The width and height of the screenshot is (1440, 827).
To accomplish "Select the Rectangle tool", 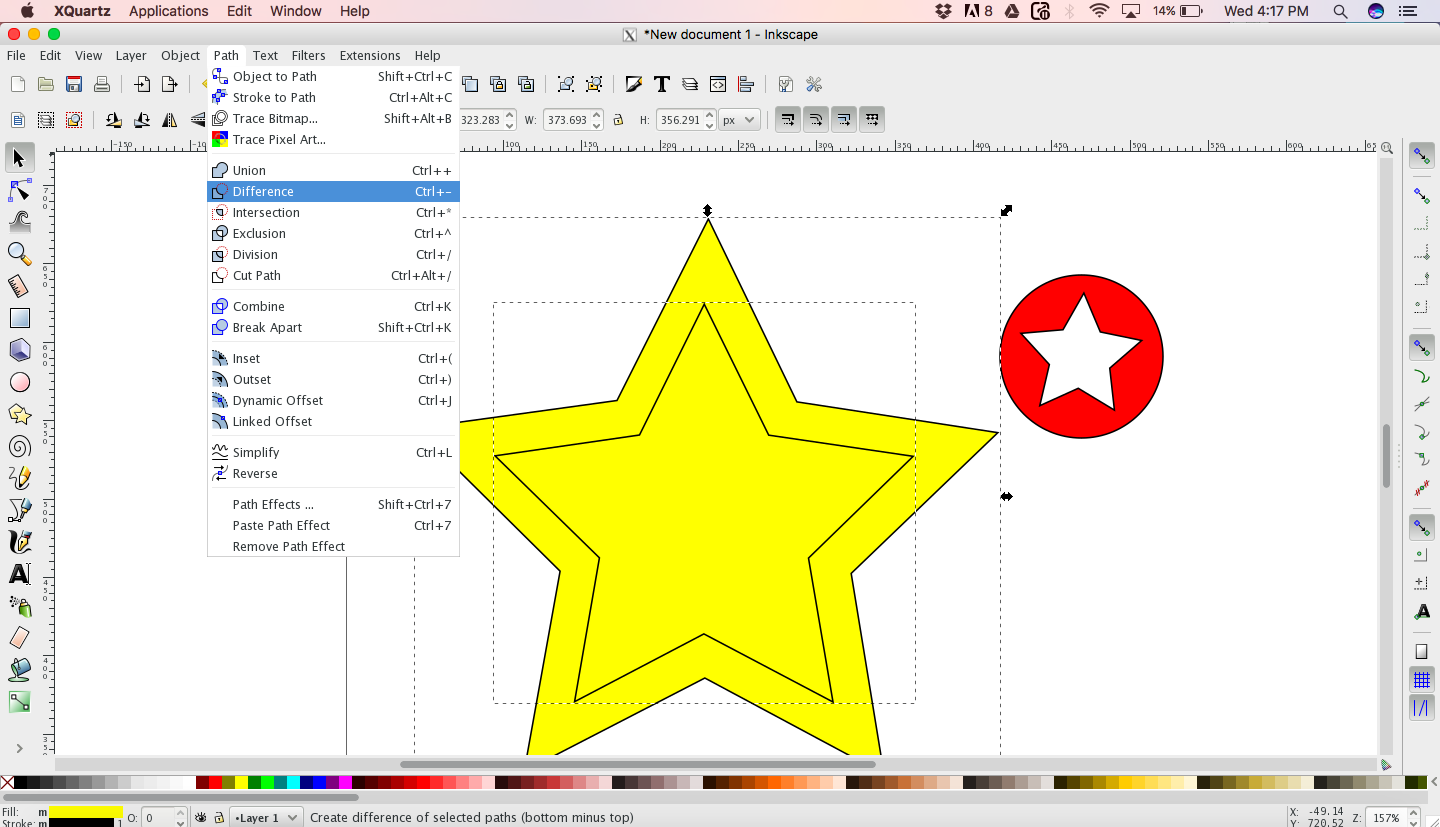I will (19, 318).
